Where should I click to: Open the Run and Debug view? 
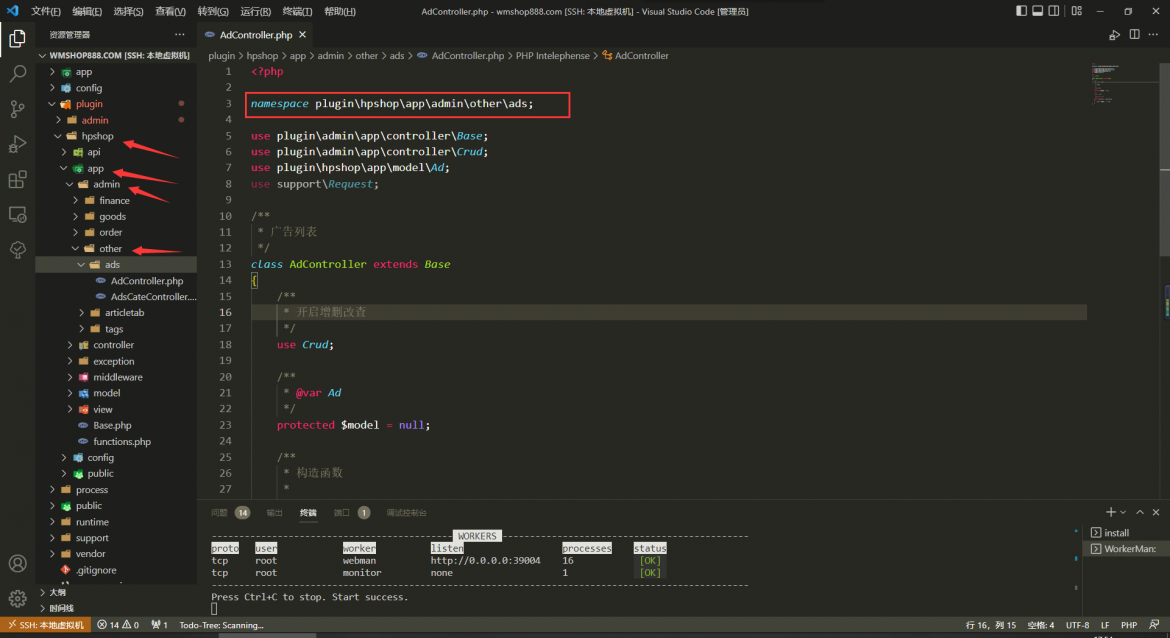(x=17, y=144)
